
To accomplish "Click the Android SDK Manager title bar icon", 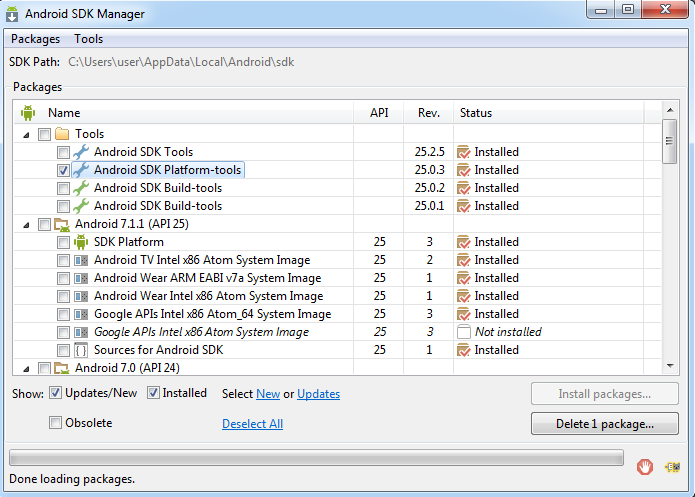I will click(12, 14).
